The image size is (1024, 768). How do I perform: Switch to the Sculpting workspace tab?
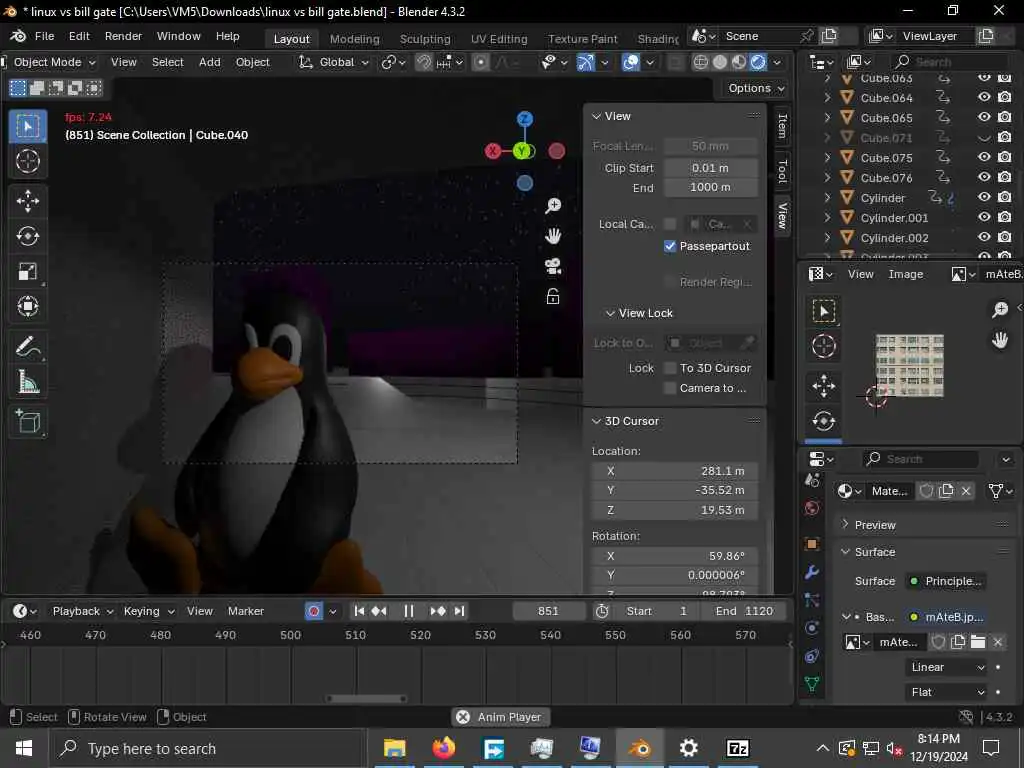(425, 39)
